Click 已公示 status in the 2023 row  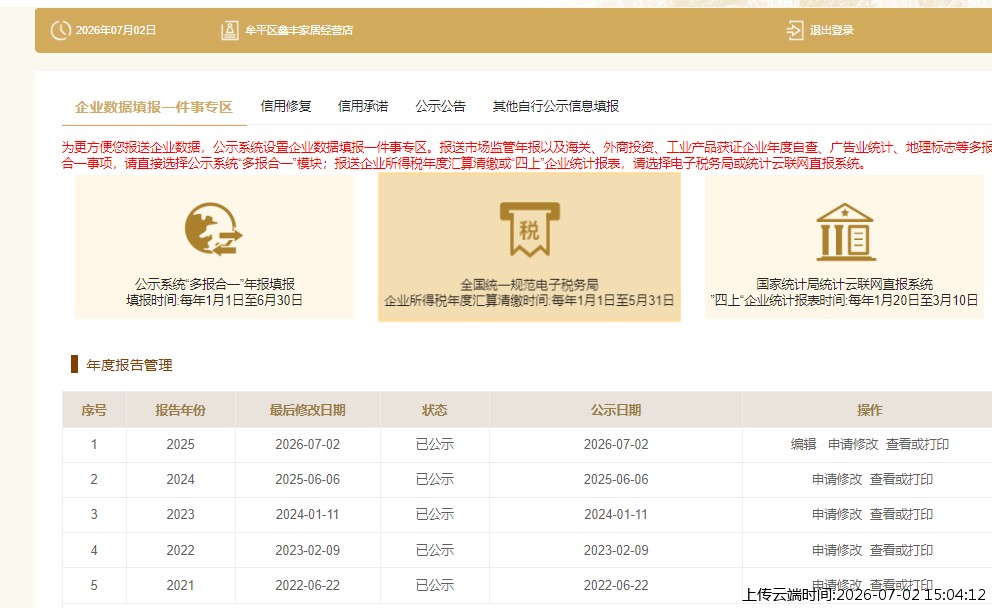coord(435,514)
